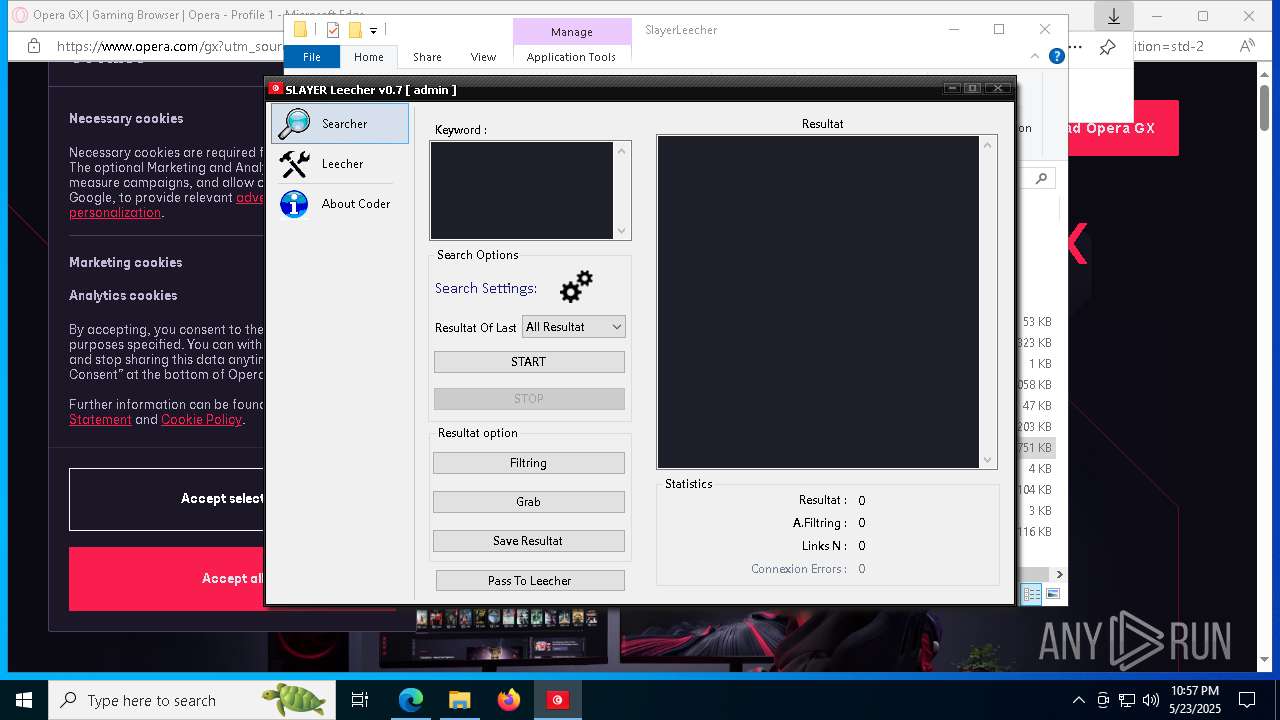Open File tab in Explorer ribbon
Image resolution: width=1280 pixels, height=720 pixels.
312,57
